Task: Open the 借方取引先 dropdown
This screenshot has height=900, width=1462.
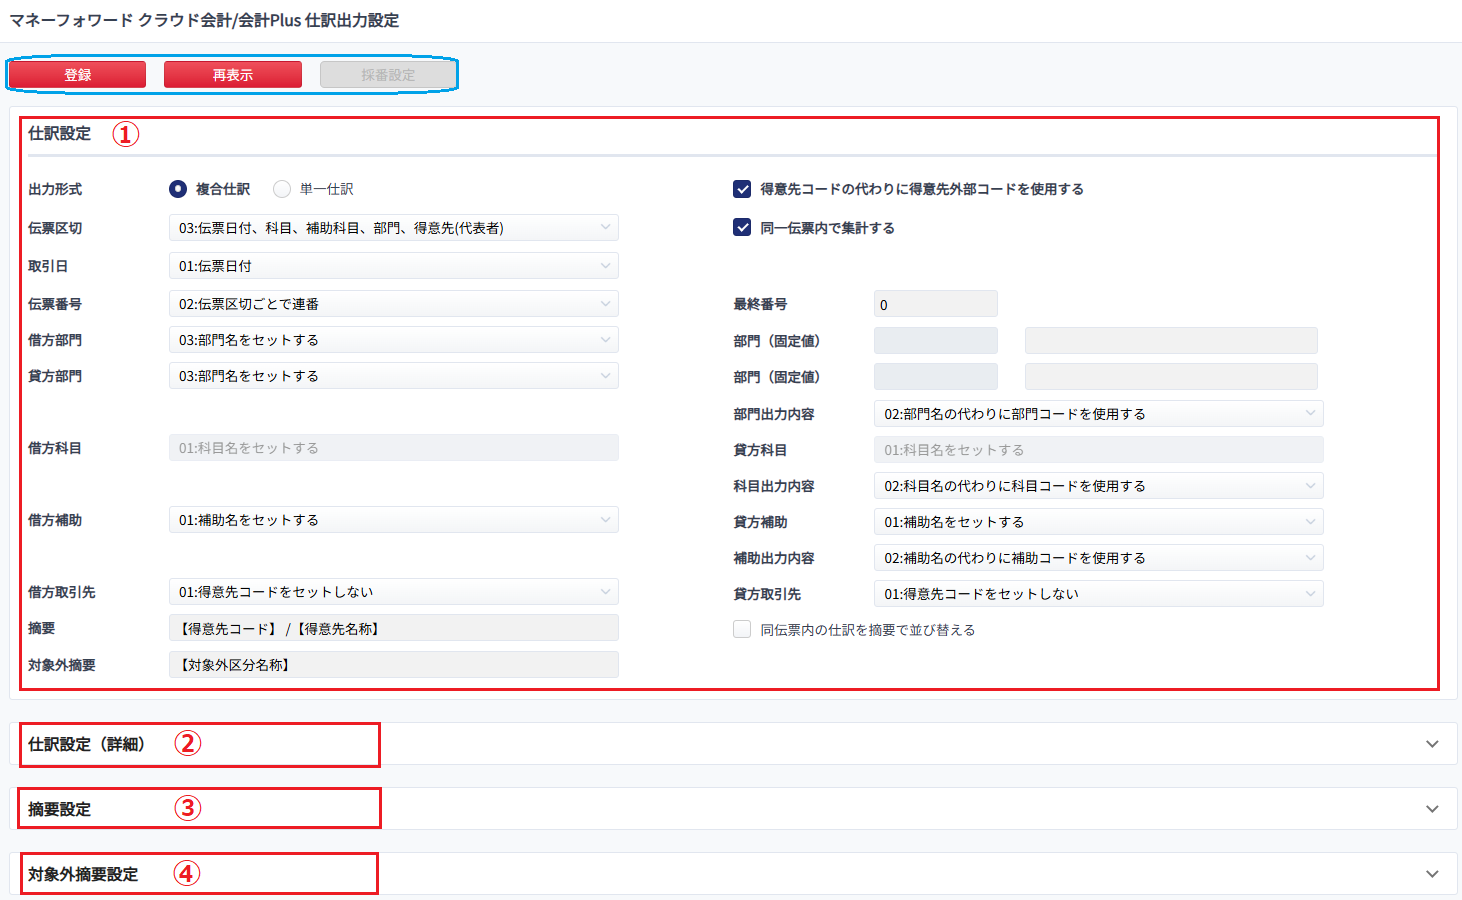Action: coord(393,592)
